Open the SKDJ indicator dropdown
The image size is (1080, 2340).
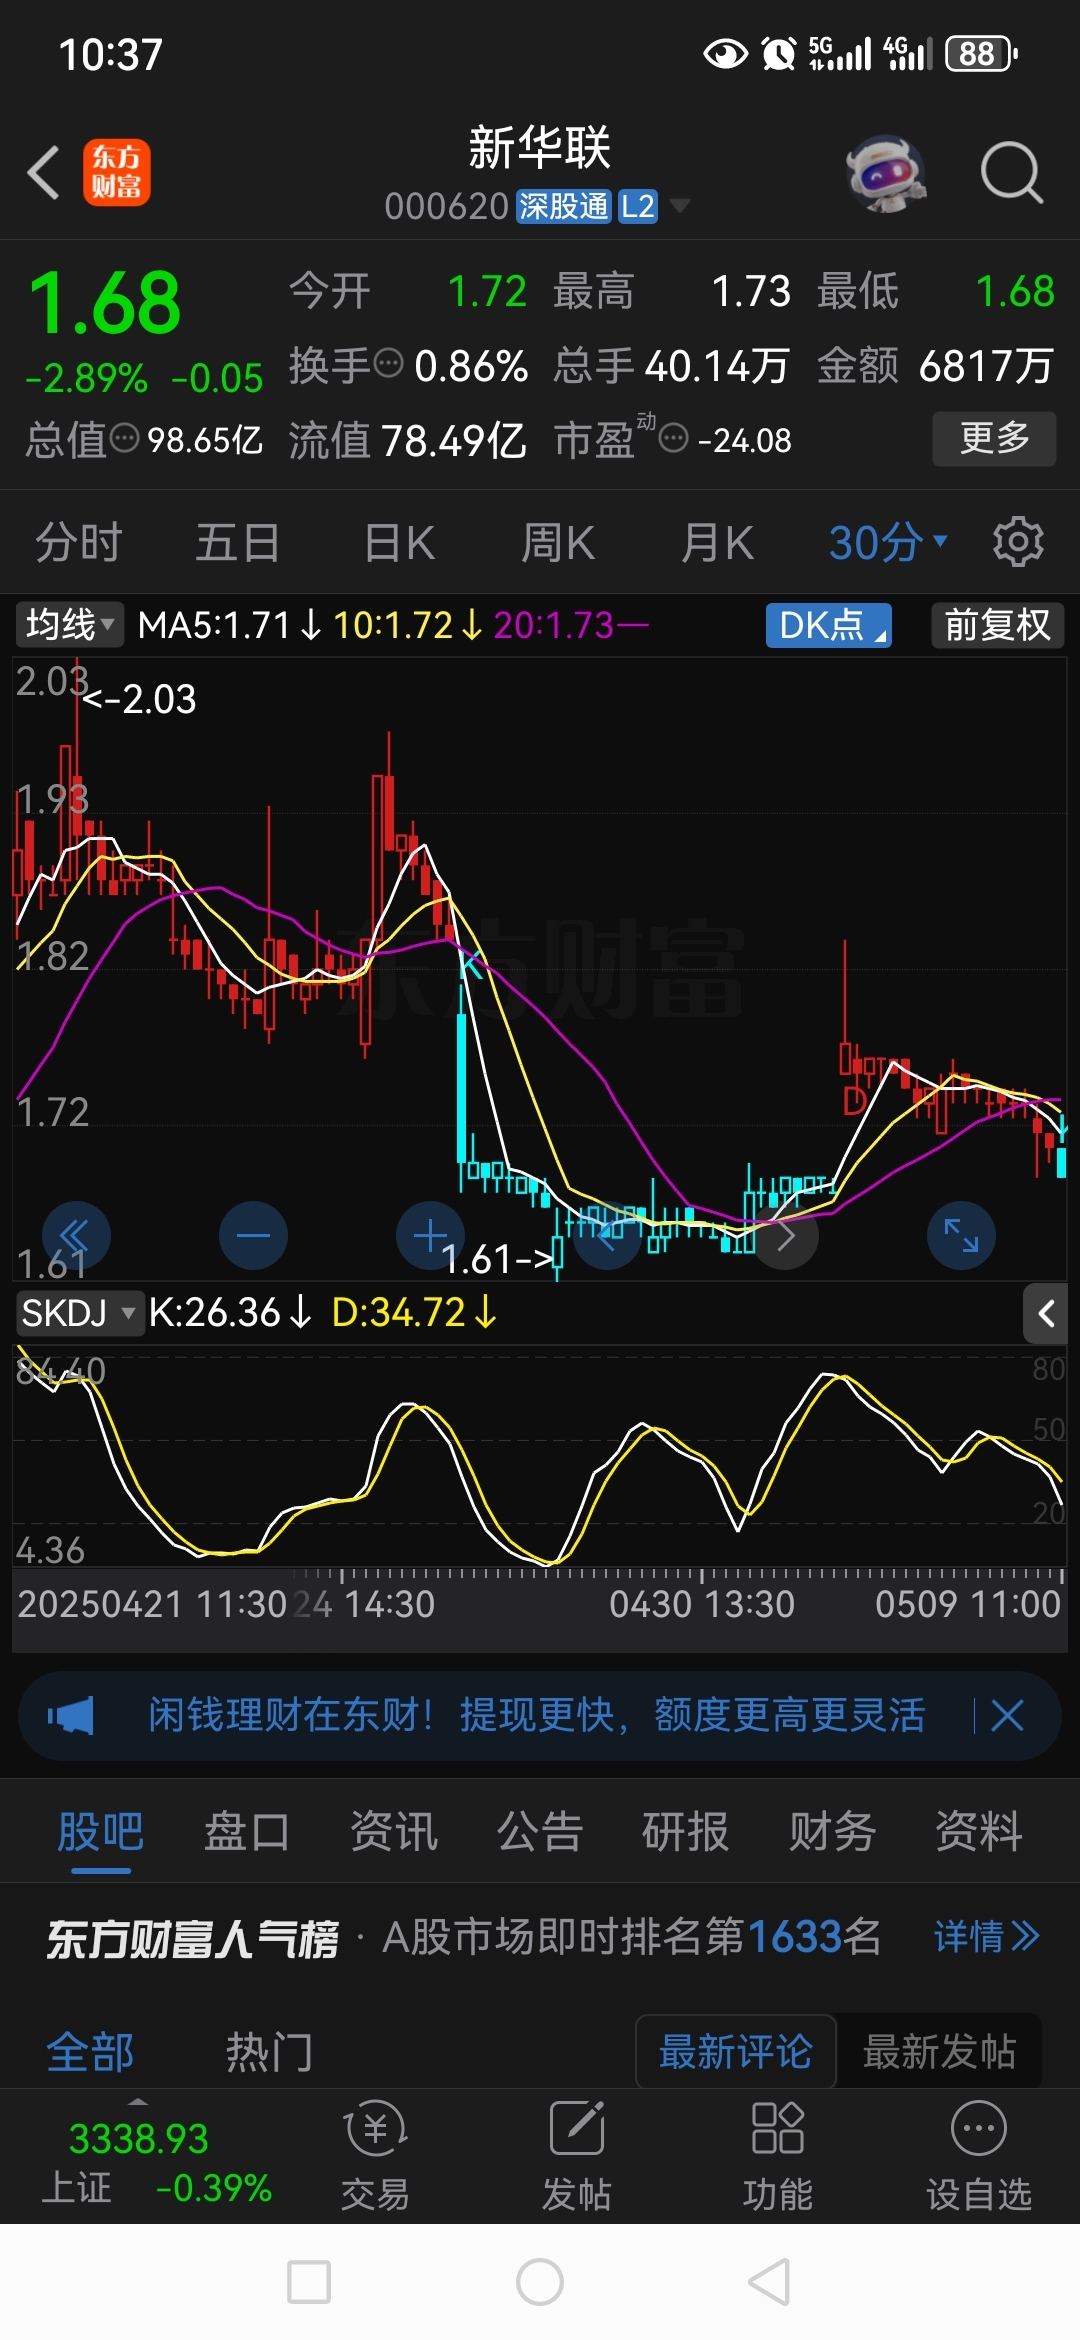[x=80, y=1313]
